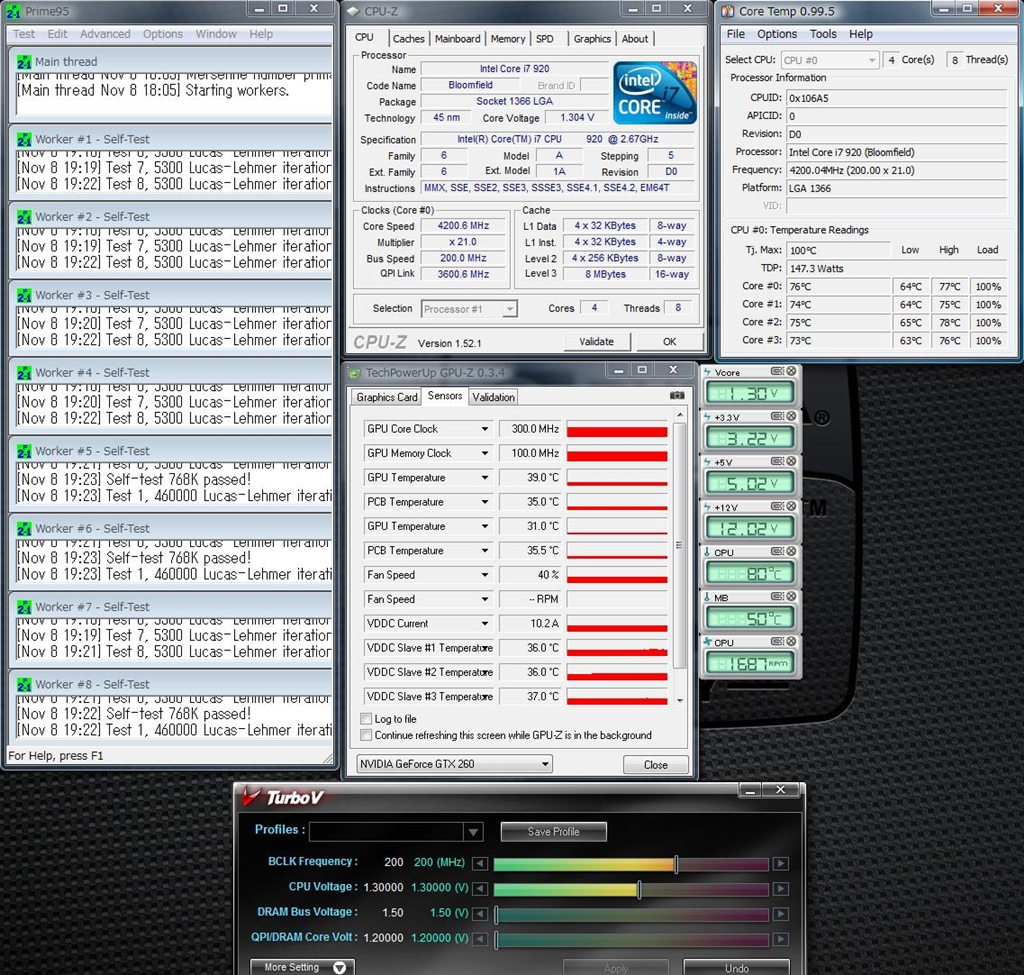This screenshot has width=1024, height=975.
Task: Open Prime95 Options menu
Action: pyautogui.click(x=163, y=34)
